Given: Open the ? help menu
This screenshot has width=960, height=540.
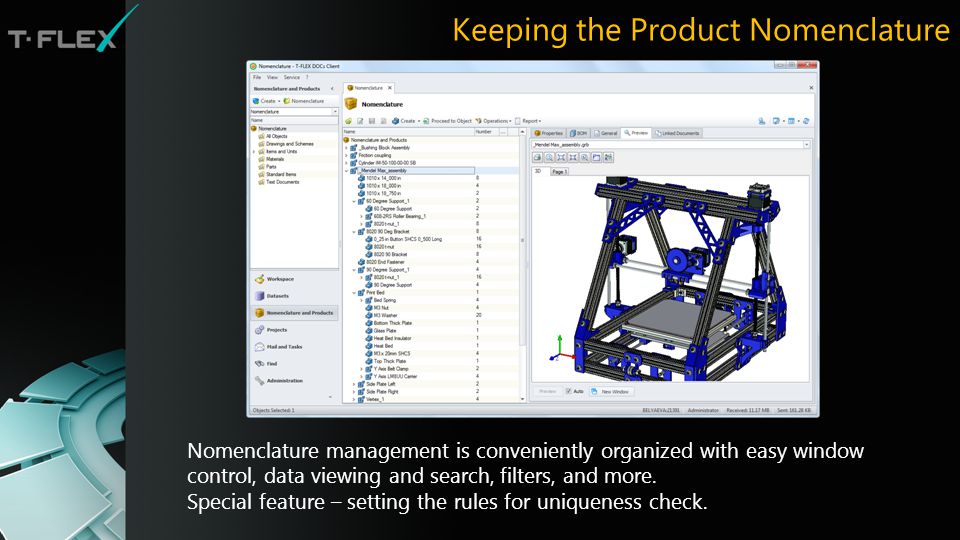Looking at the screenshot, I should pos(307,77).
